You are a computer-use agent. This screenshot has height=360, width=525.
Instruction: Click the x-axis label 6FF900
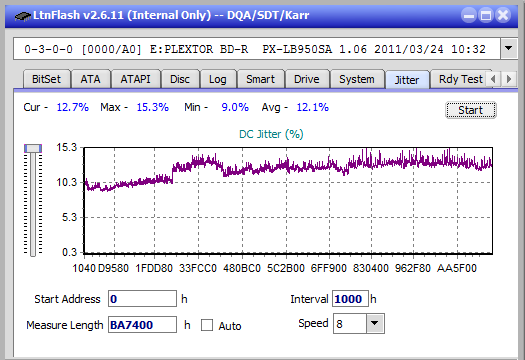tap(328, 268)
